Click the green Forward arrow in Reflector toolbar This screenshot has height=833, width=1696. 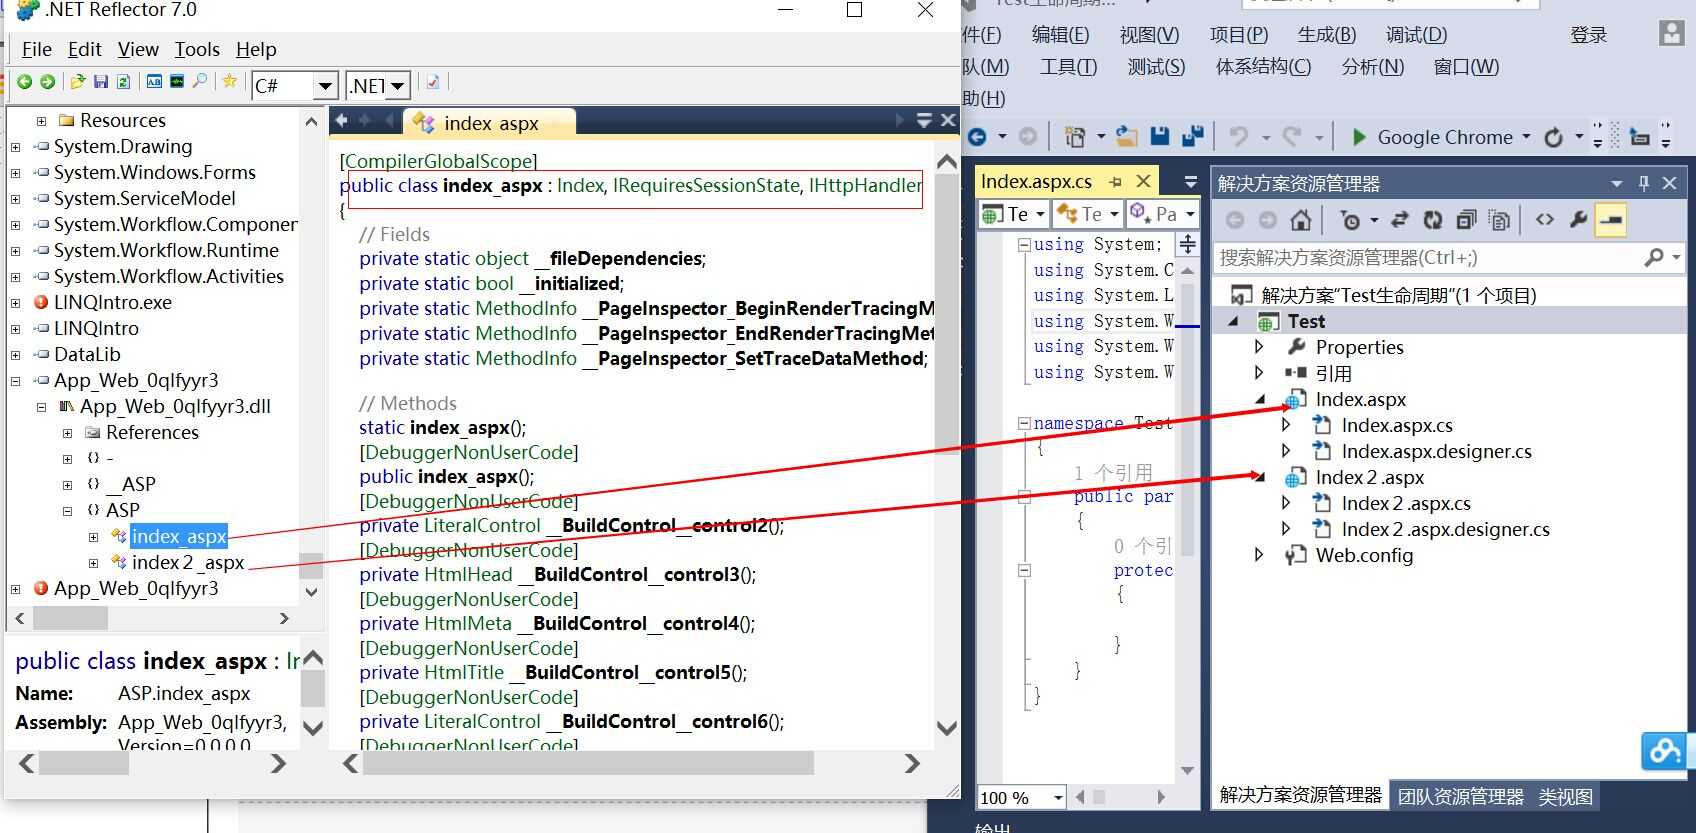point(47,82)
